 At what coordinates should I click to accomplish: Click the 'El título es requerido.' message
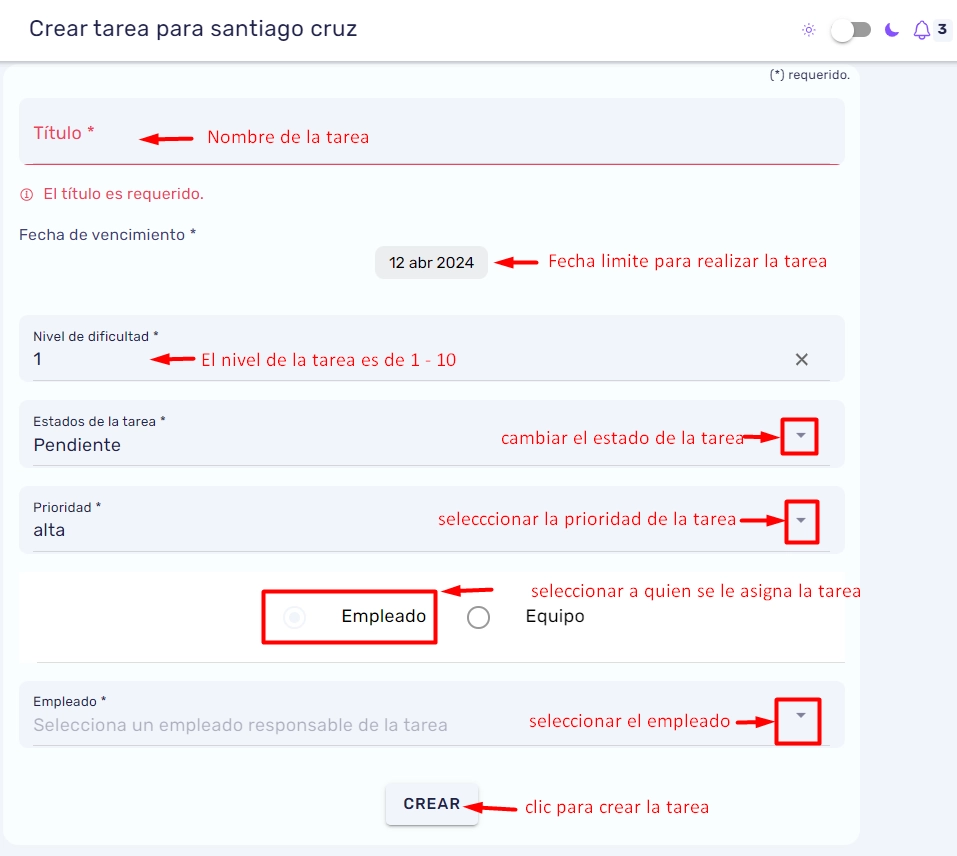click(123, 194)
